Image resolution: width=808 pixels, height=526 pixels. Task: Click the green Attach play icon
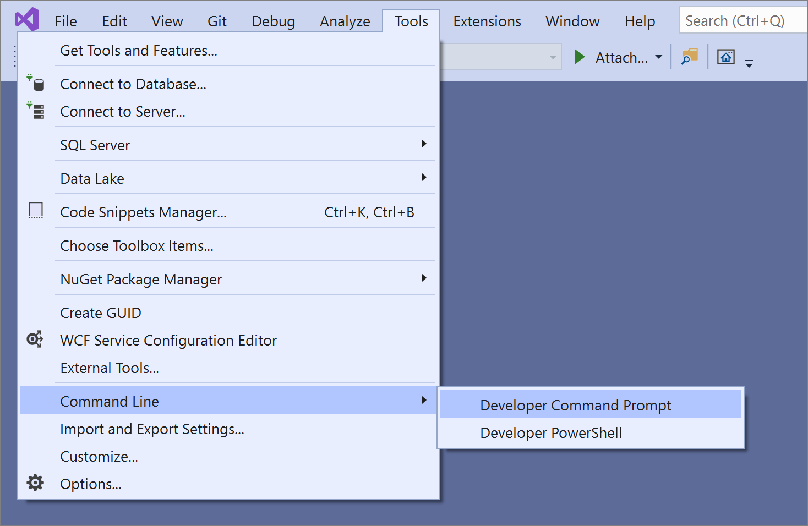click(x=580, y=57)
